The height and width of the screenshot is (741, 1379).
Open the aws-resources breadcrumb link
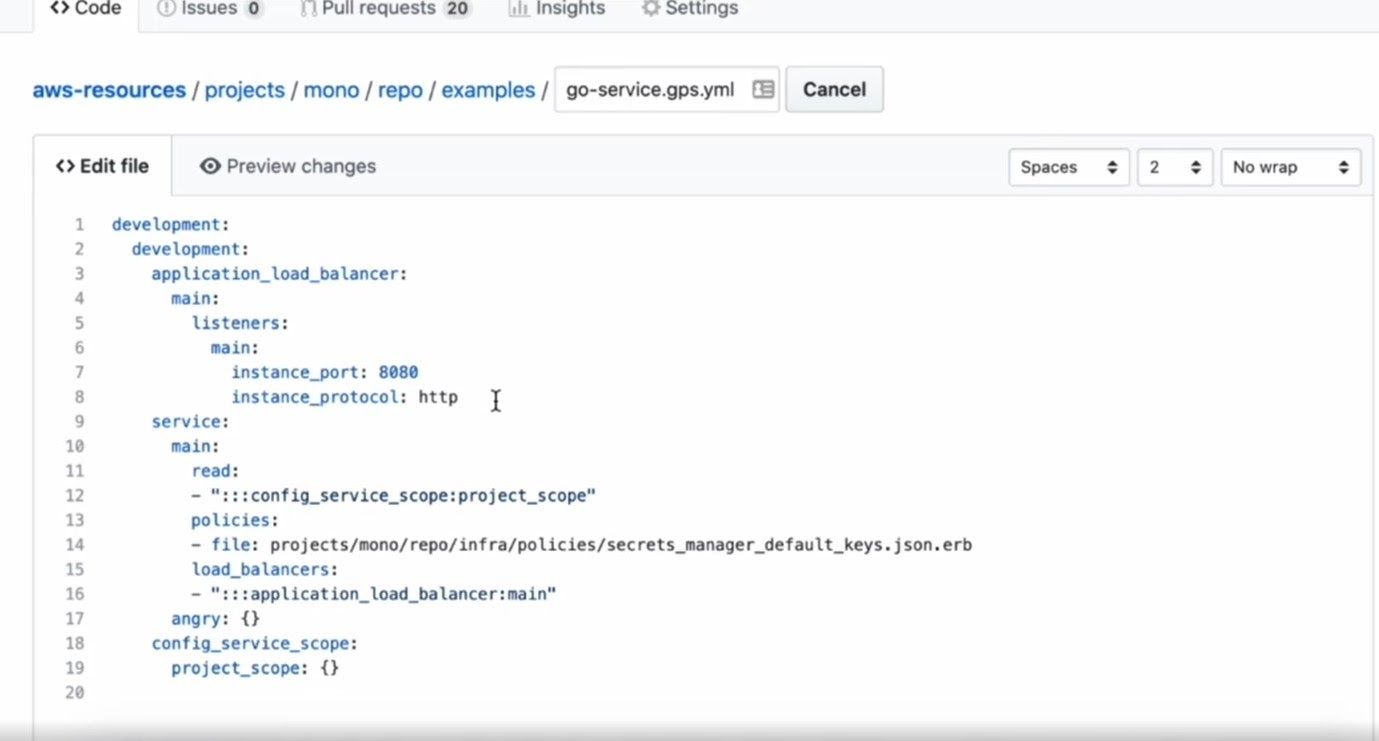pos(109,90)
